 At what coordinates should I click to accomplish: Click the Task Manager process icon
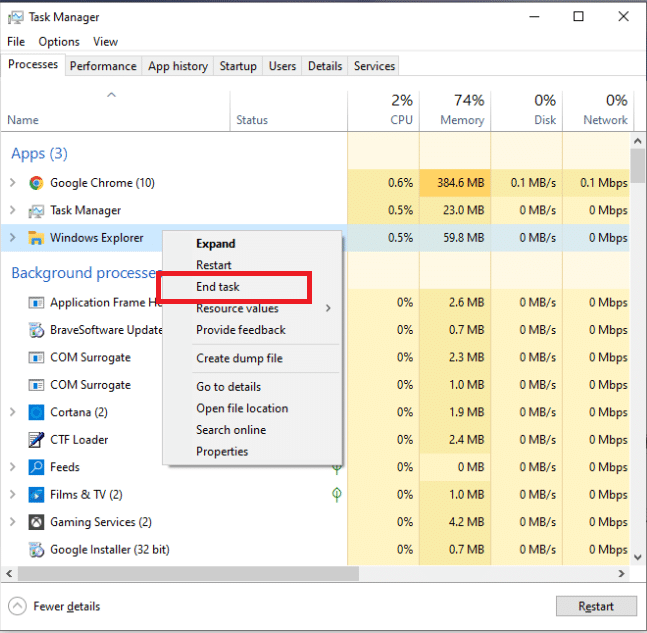(x=36, y=210)
